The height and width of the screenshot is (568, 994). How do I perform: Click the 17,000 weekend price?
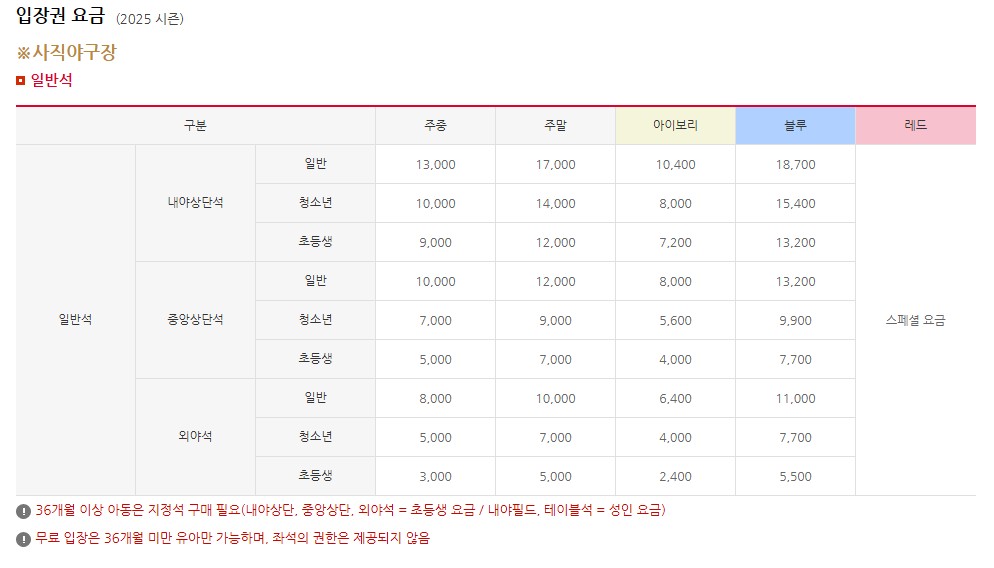555,165
